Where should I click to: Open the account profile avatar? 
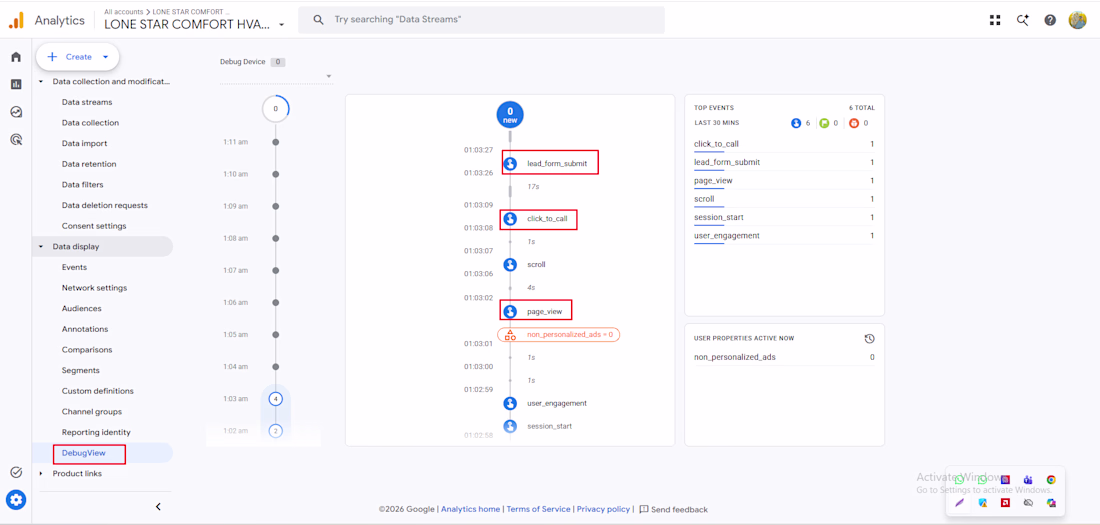coord(1078,20)
